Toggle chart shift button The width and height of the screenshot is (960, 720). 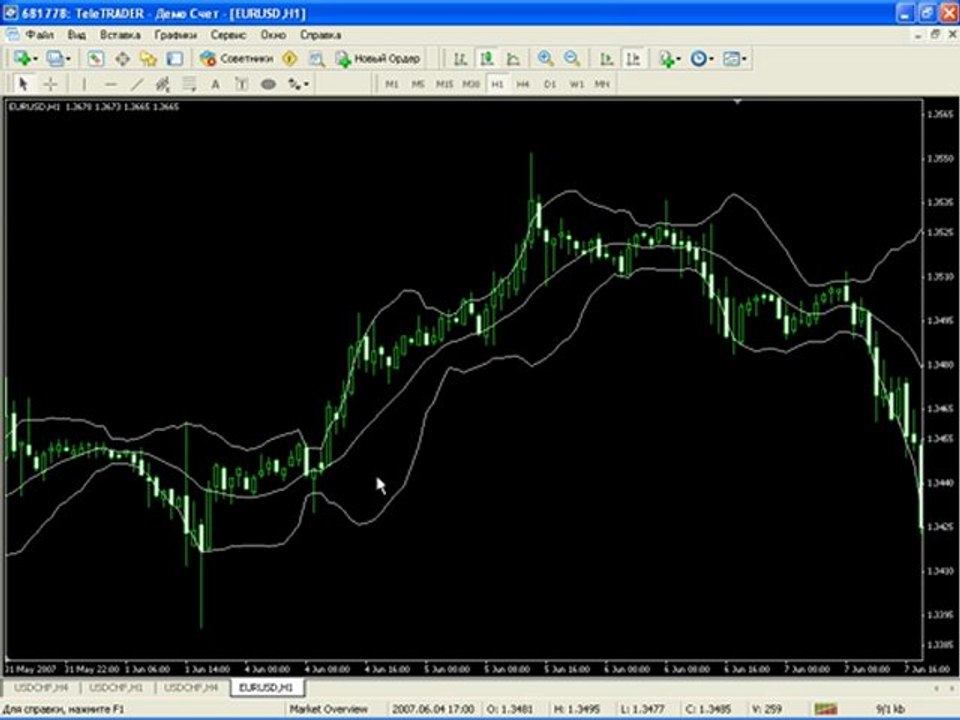point(633,59)
